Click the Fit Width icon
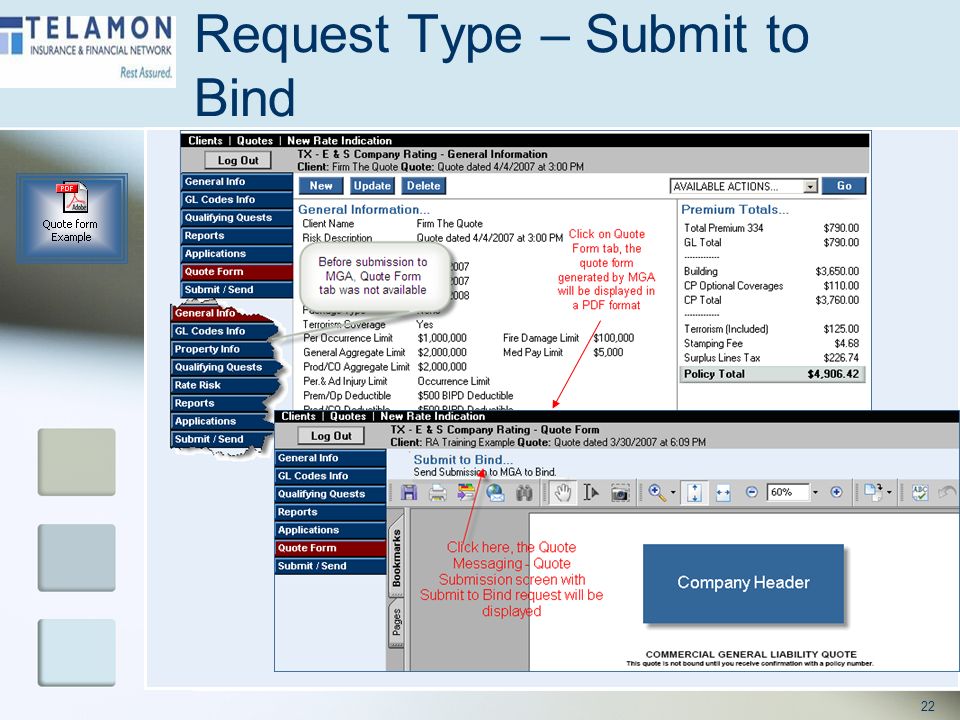This screenshot has height=720, width=960. tap(723, 493)
